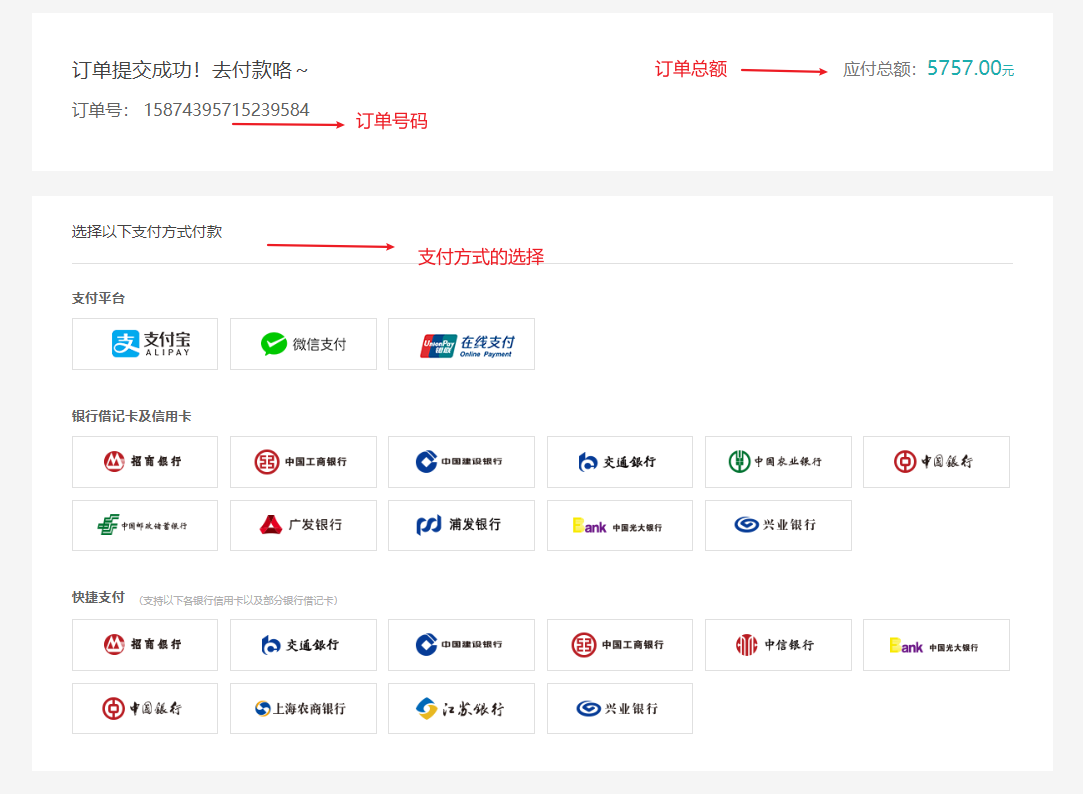Pick 中国银行 under debit and credit cards
The height and width of the screenshot is (794, 1083).
pyautogui.click(x=937, y=462)
